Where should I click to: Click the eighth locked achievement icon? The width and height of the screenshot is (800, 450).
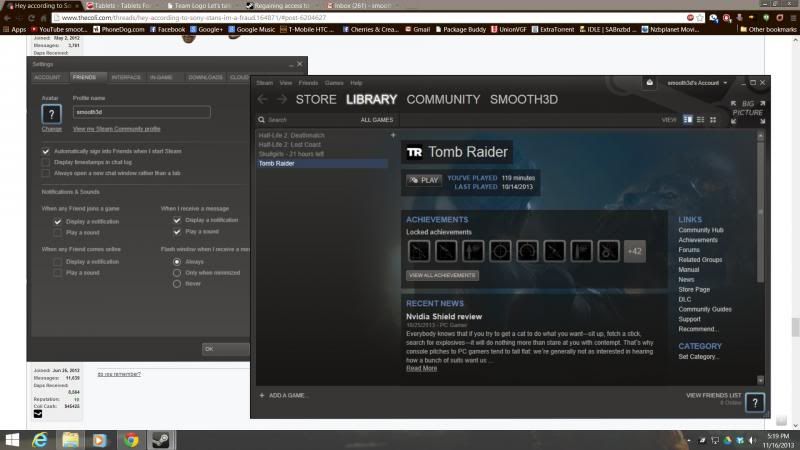coord(608,251)
